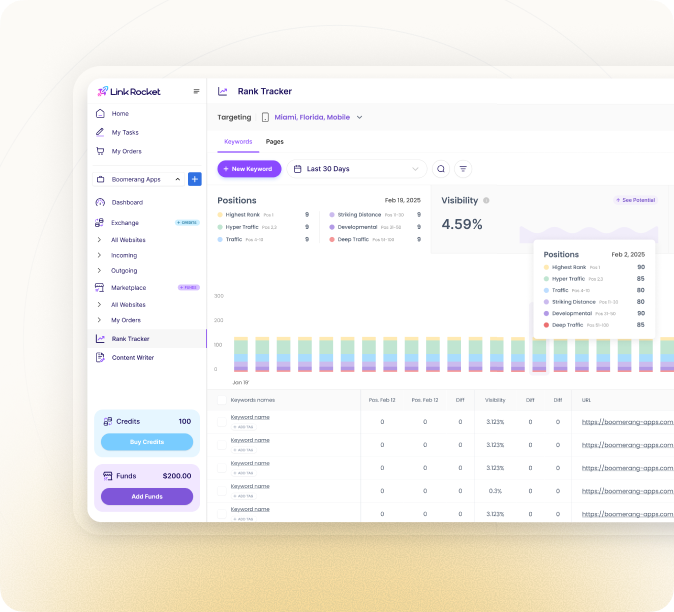
Task: Check the first keyword row checkbox
Action: (x=222, y=422)
